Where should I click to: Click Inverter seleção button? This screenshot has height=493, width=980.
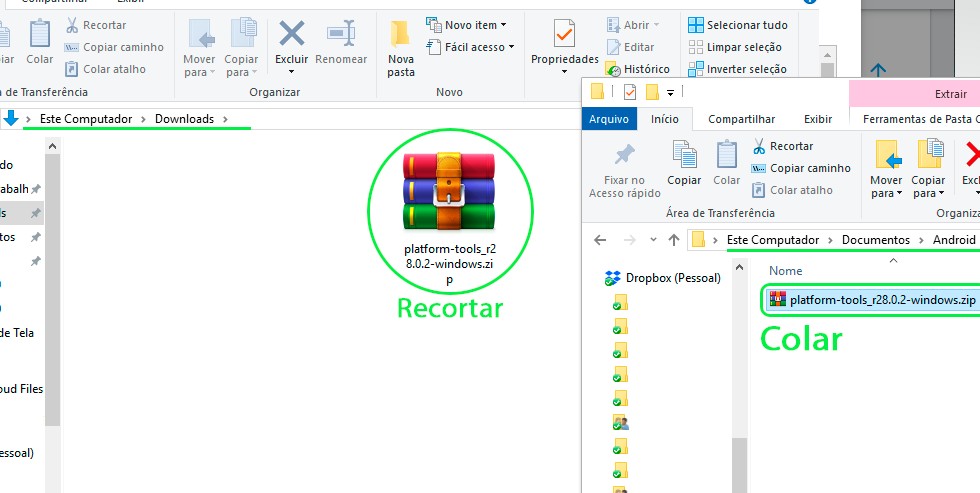(738, 69)
